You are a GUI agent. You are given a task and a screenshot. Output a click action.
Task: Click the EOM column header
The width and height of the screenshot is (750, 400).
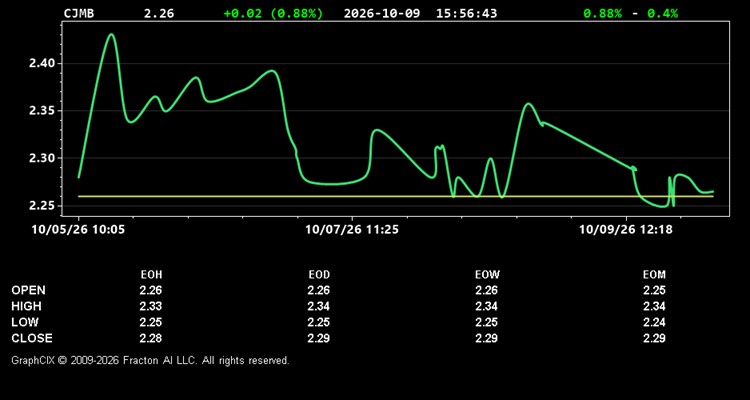click(x=654, y=275)
